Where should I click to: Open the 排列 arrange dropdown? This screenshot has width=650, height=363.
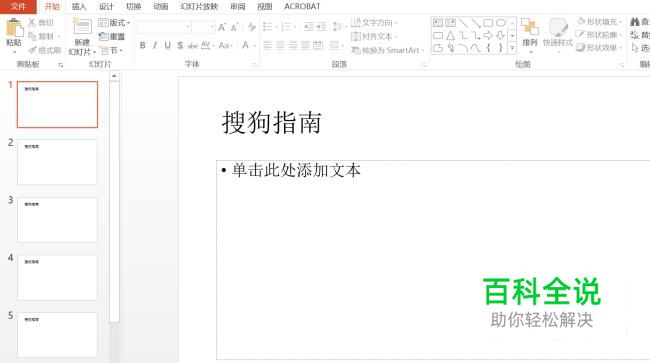(530, 36)
